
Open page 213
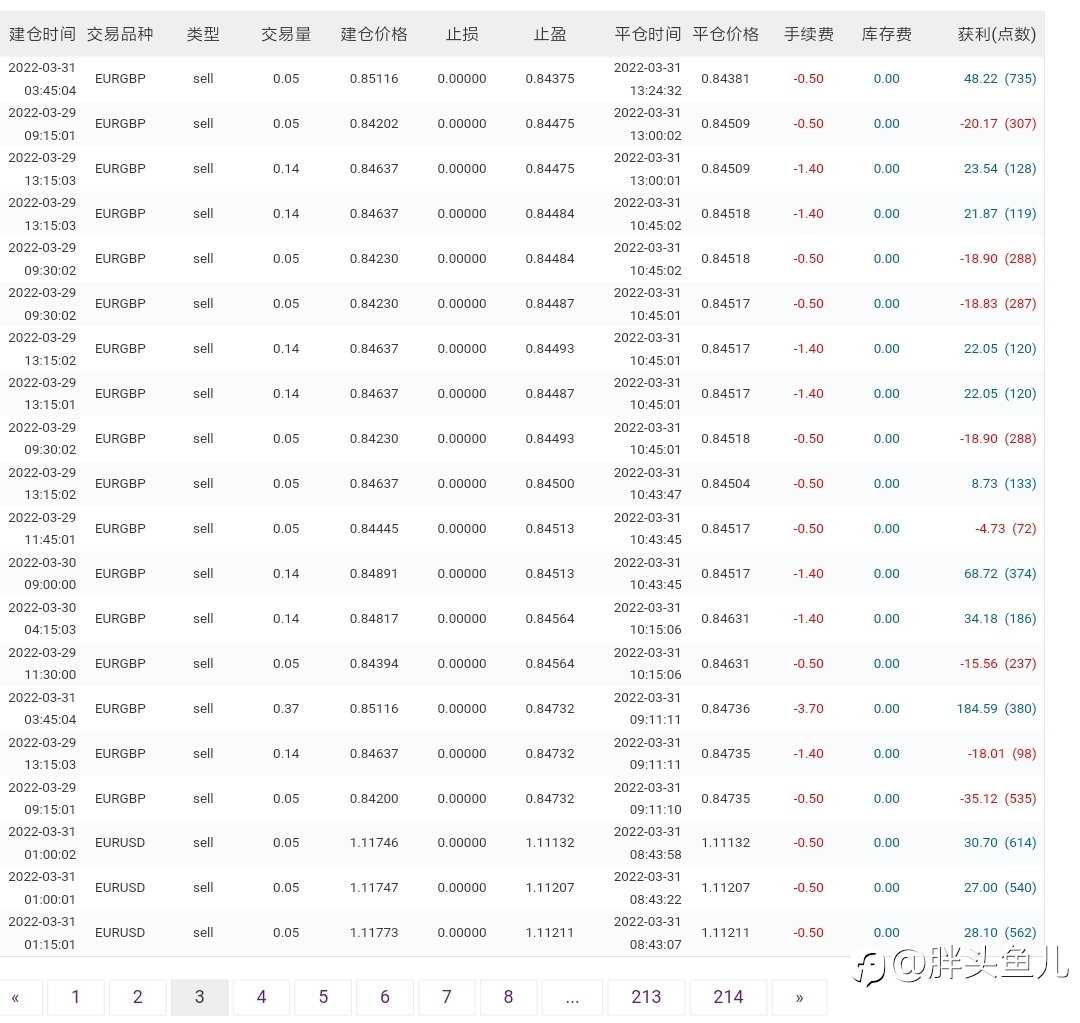(646, 997)
